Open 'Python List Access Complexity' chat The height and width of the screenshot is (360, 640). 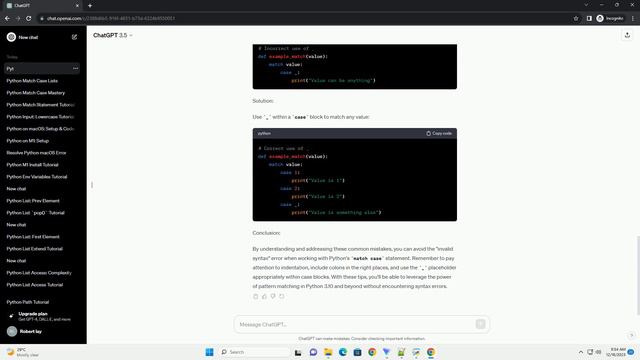(39, 273)
